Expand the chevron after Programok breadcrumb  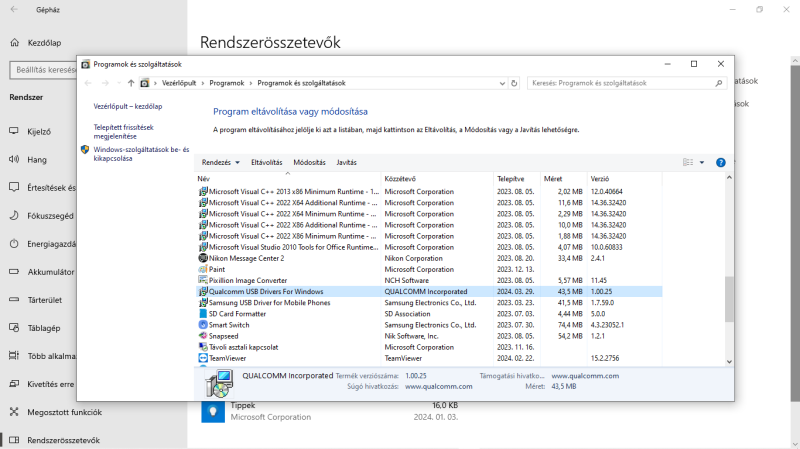click(x=251, y=83)
